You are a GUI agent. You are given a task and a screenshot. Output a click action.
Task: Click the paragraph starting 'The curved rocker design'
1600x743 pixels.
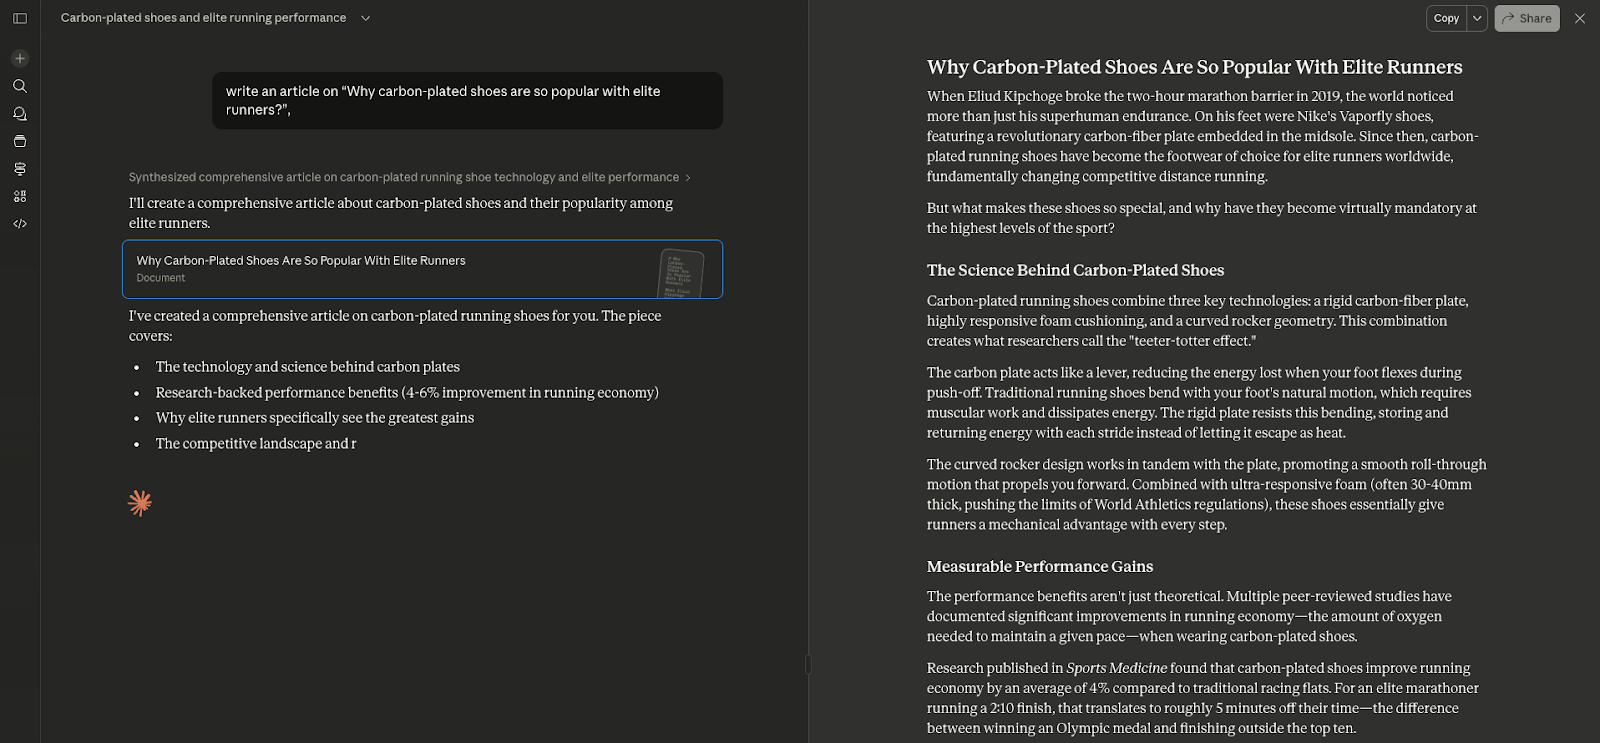click(x=1206, y=494)
